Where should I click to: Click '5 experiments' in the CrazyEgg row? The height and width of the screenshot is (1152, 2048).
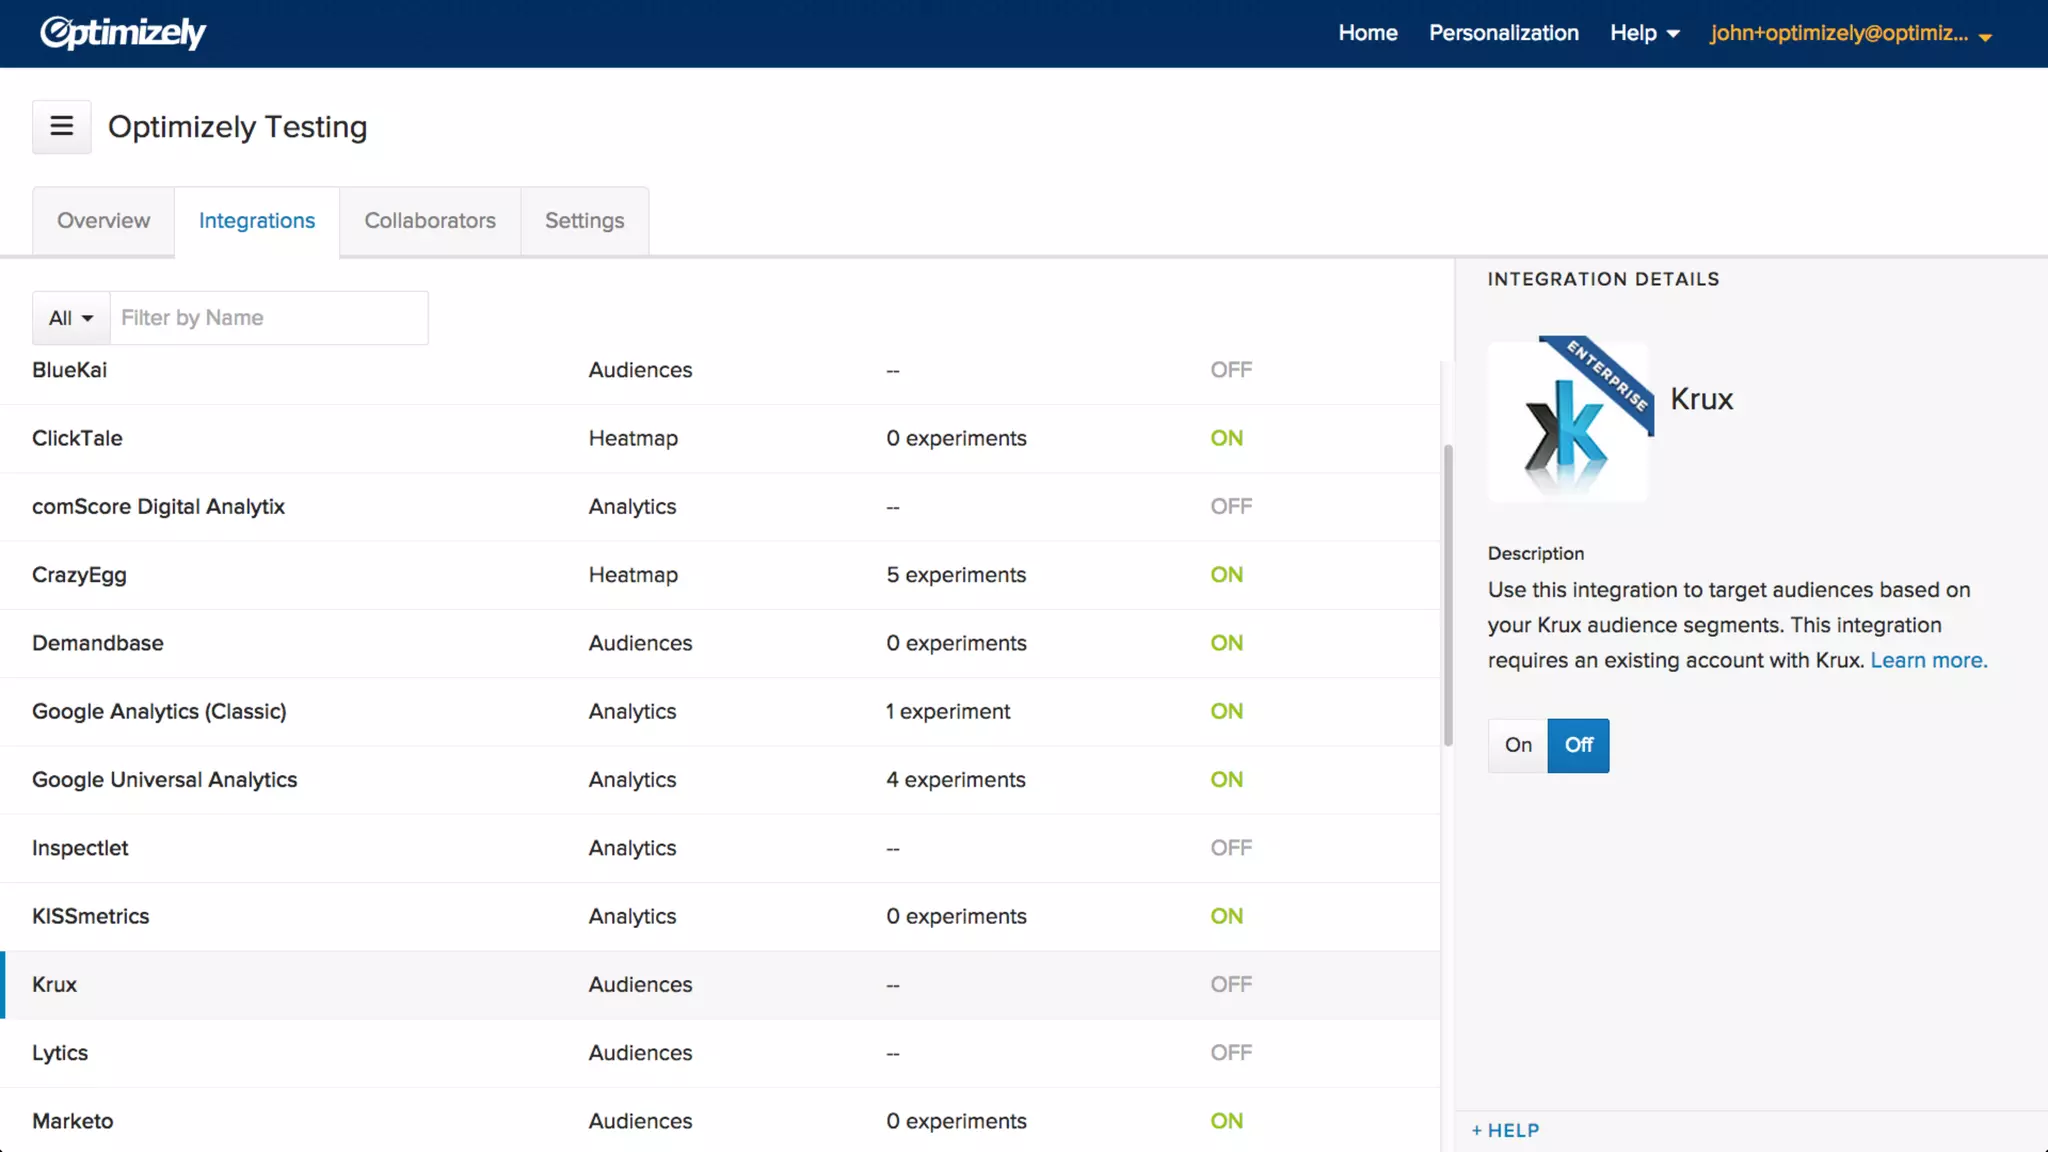[956, 575]
